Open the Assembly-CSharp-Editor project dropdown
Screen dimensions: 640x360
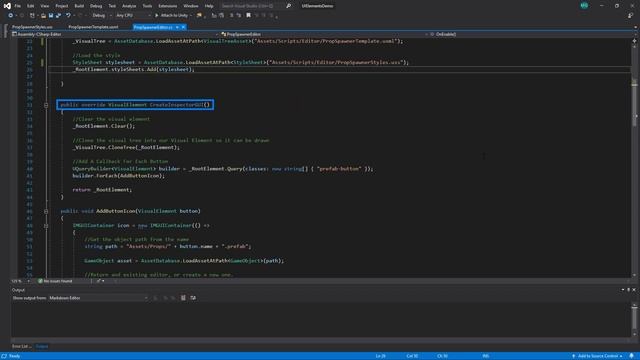115,34
